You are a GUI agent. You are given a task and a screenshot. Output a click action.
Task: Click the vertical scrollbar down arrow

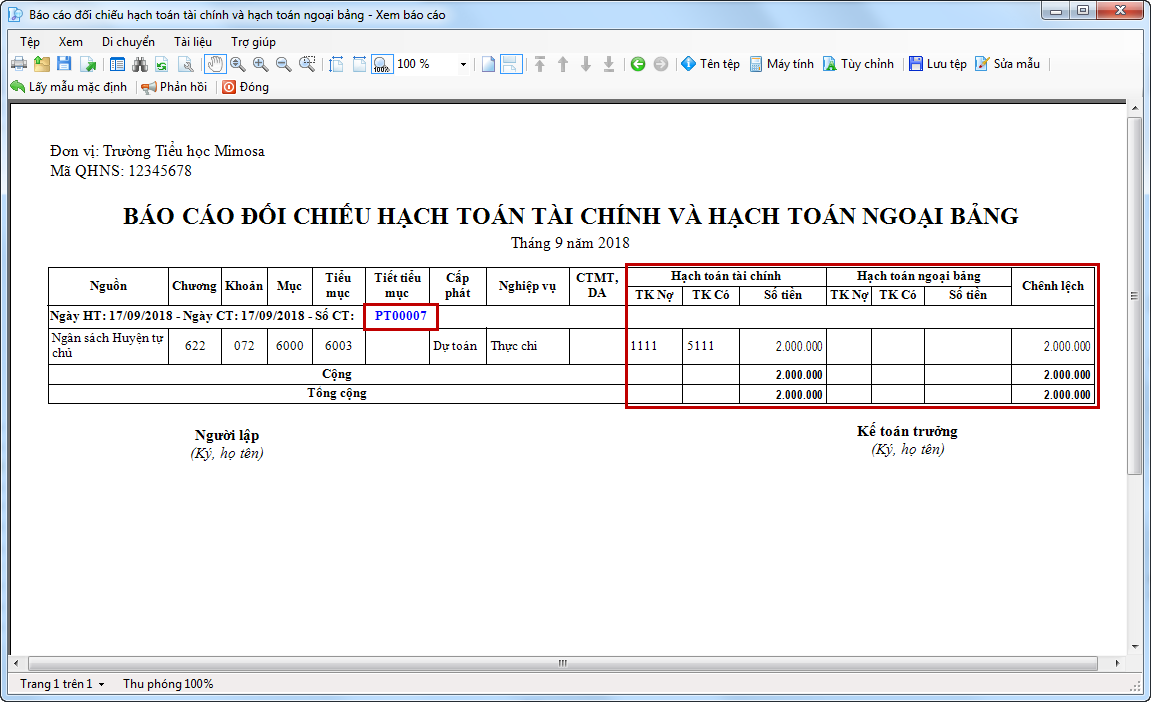[x=1135, y=647]
